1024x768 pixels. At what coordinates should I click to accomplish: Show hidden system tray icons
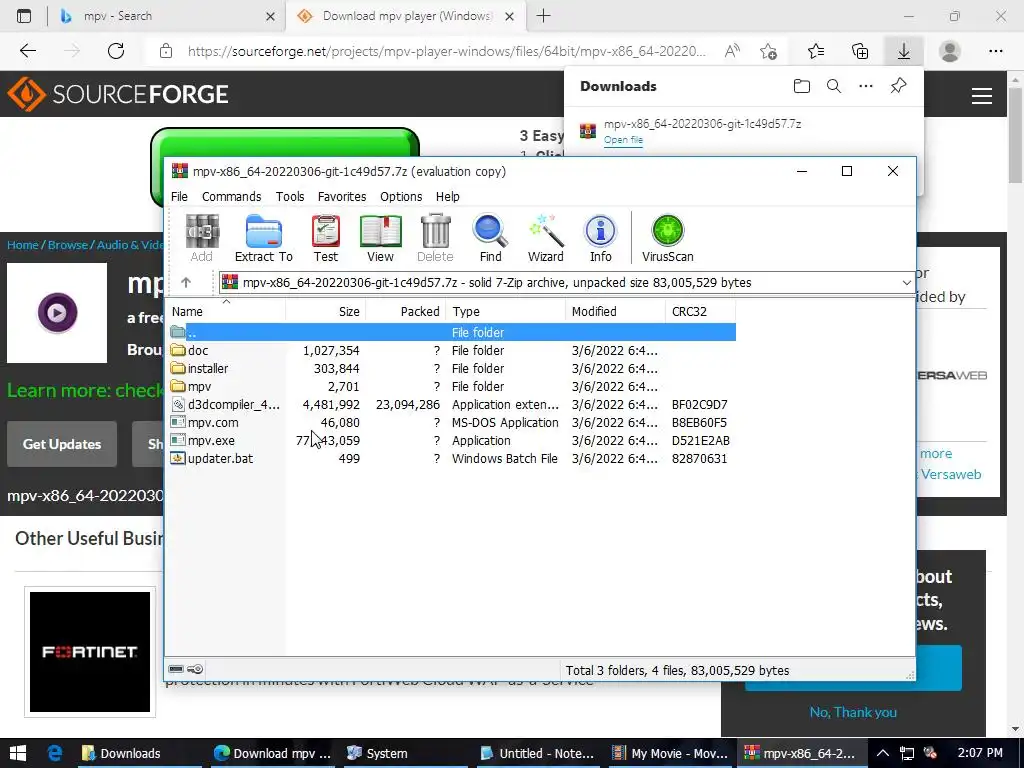(x=882, y=753)
